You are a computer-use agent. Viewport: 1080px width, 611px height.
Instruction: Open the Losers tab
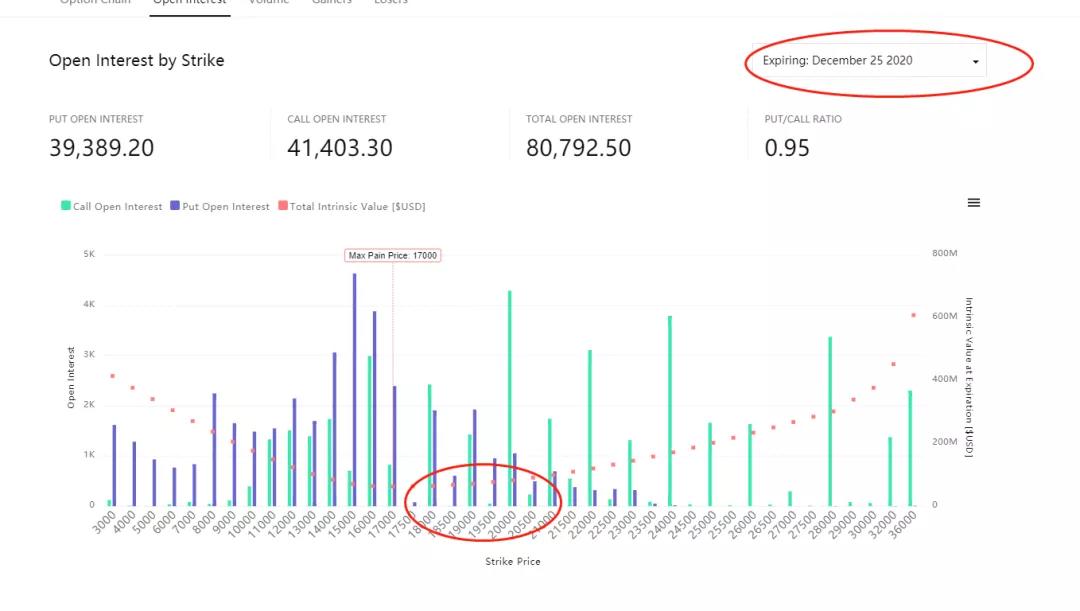[390, 3]
